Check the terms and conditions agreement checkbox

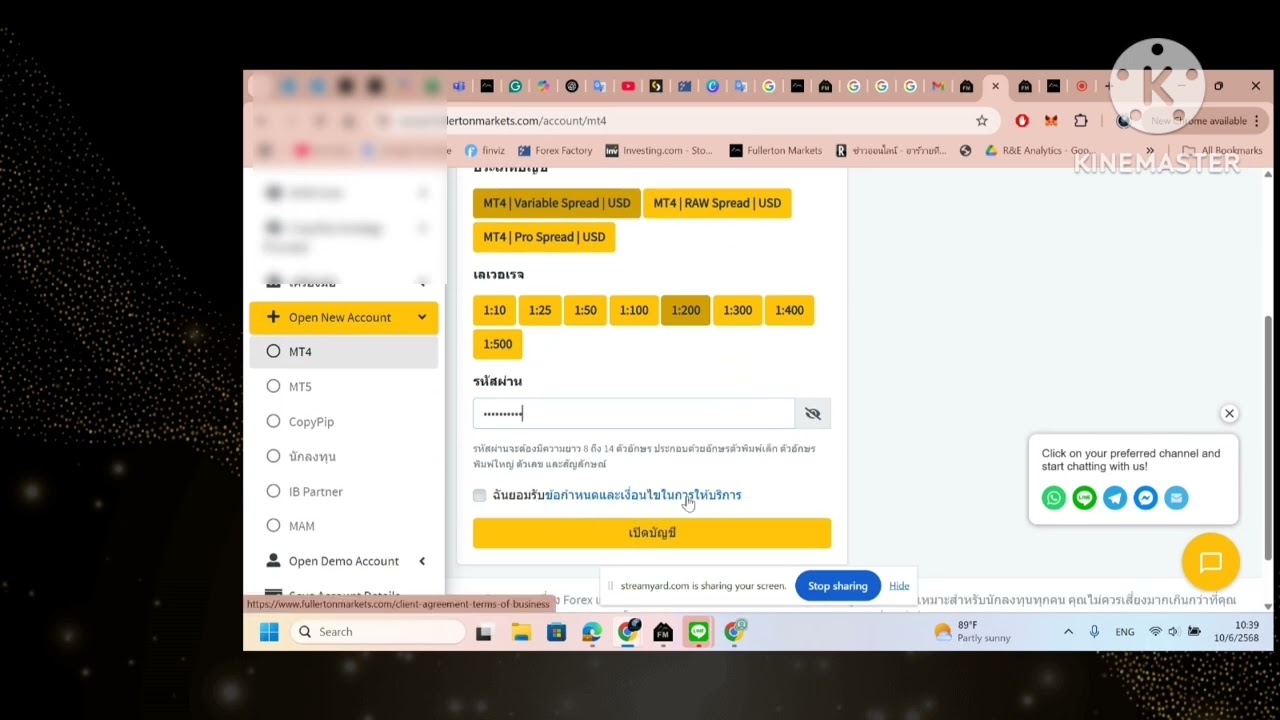click(x=480, y=495)
